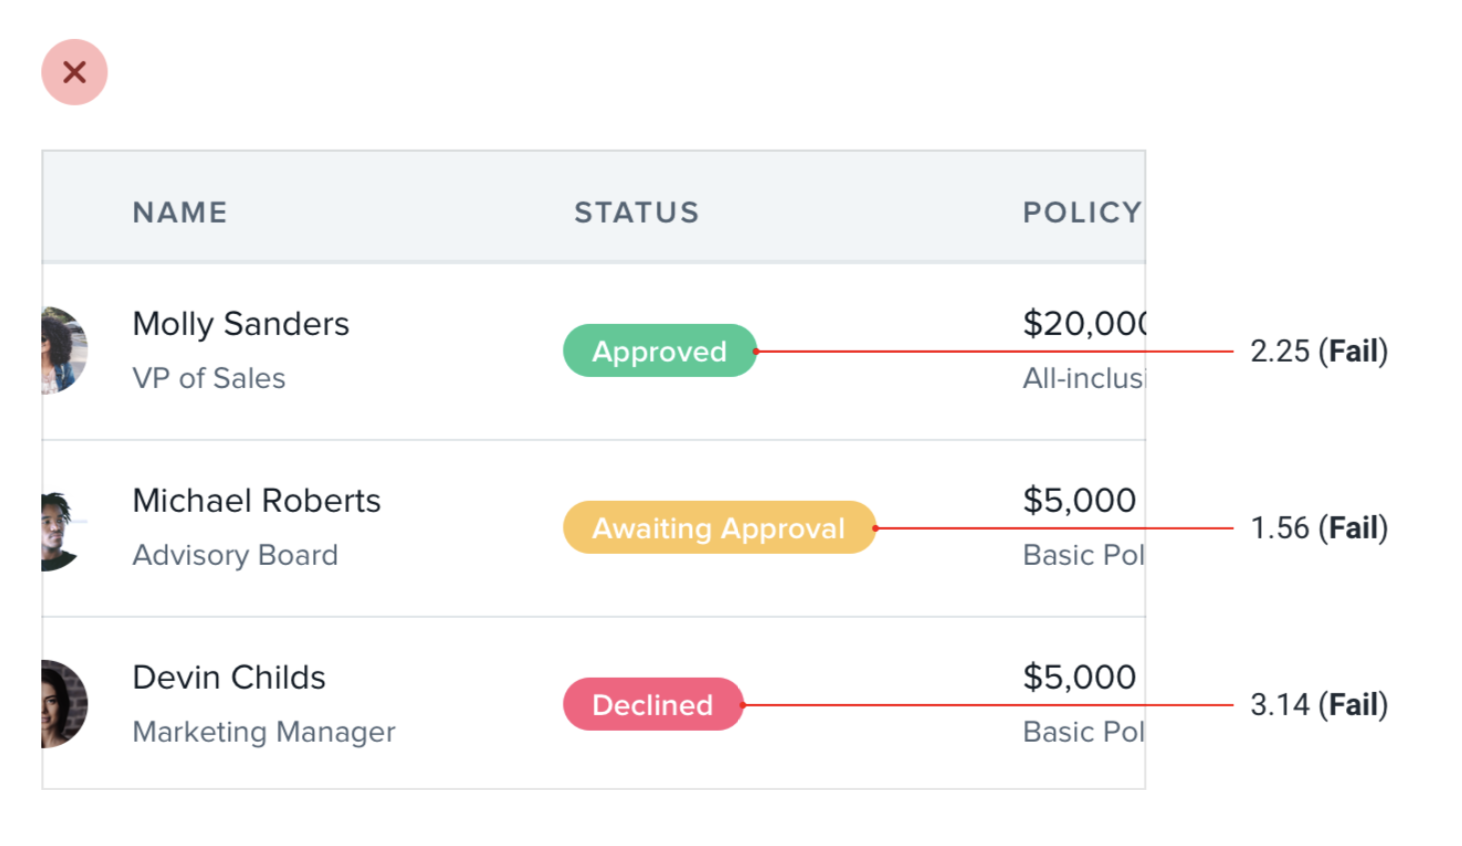The height and width of the screenshot is (846, 1462).
Task: Click the NAME column header
Action: point(180,212)
